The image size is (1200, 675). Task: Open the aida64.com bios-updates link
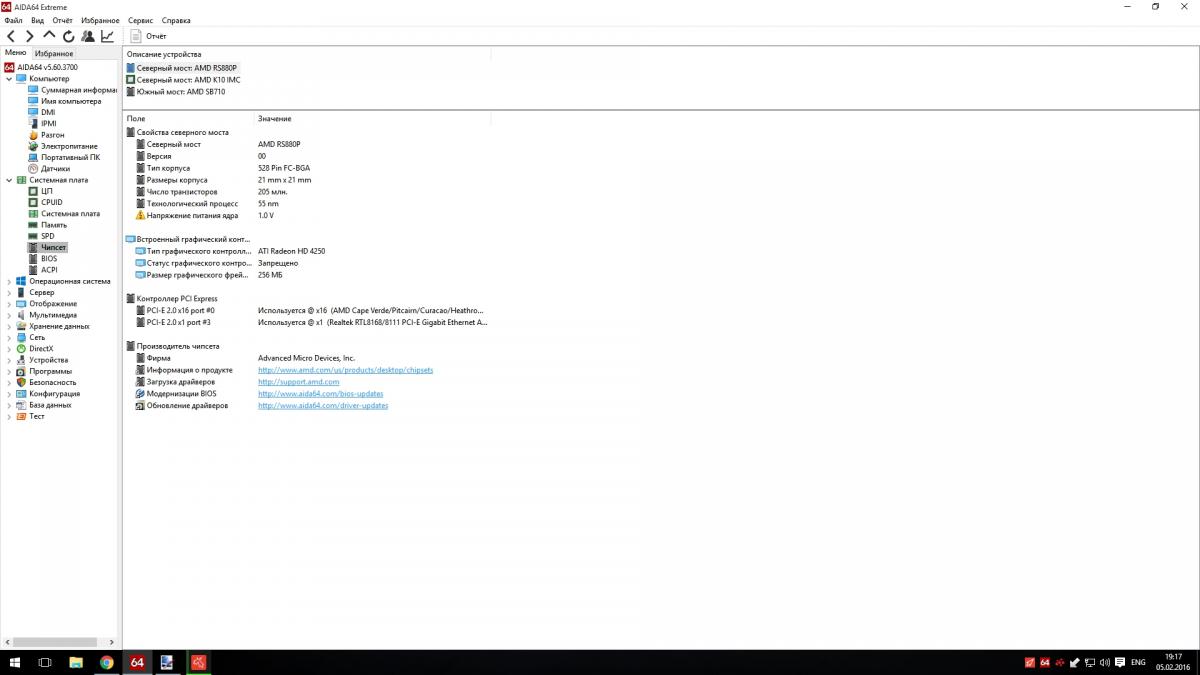tap(320, 394)
